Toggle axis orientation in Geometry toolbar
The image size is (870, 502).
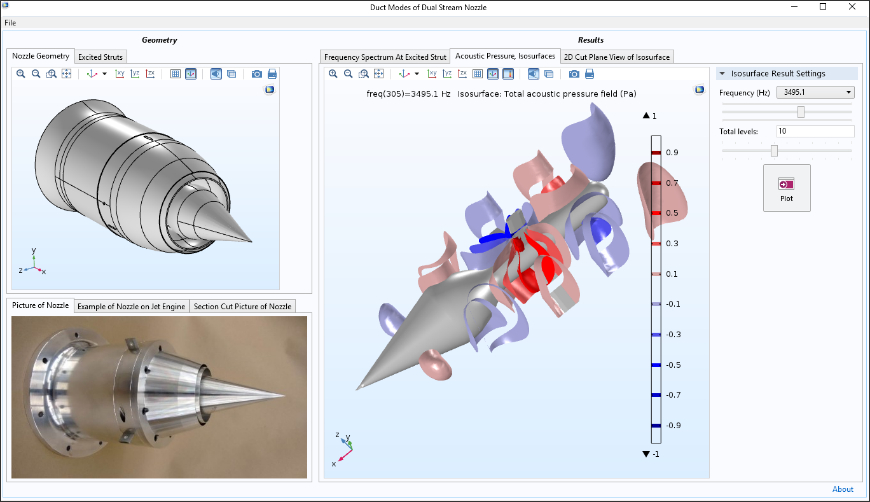click(x=191, y=74)
